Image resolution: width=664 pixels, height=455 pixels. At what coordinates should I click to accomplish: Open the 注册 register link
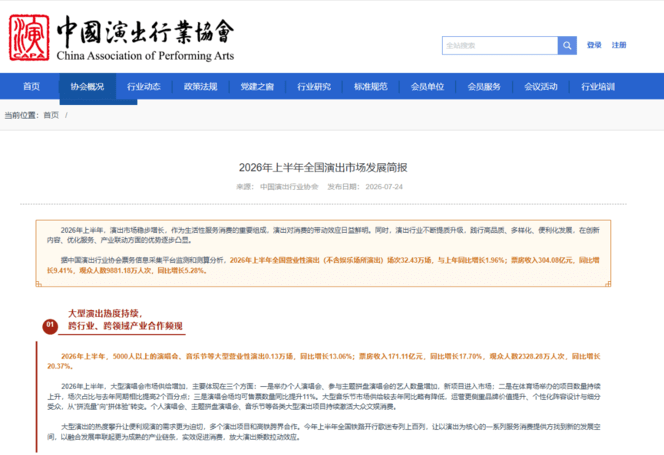pyautogui.click(x=619, y=45)
